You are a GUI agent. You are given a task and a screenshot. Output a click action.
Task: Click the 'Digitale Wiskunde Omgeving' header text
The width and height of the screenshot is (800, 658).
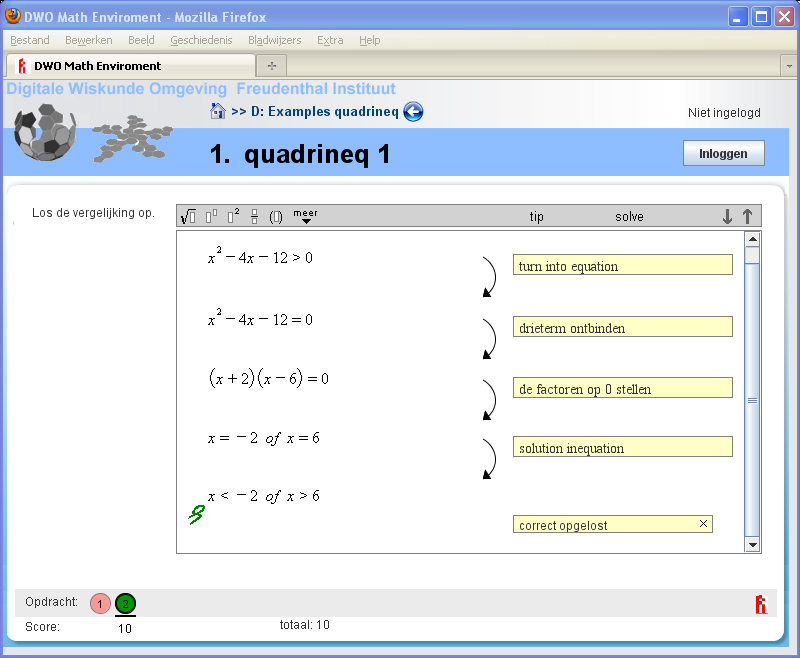pyautogui.click(x=117, y=89)
